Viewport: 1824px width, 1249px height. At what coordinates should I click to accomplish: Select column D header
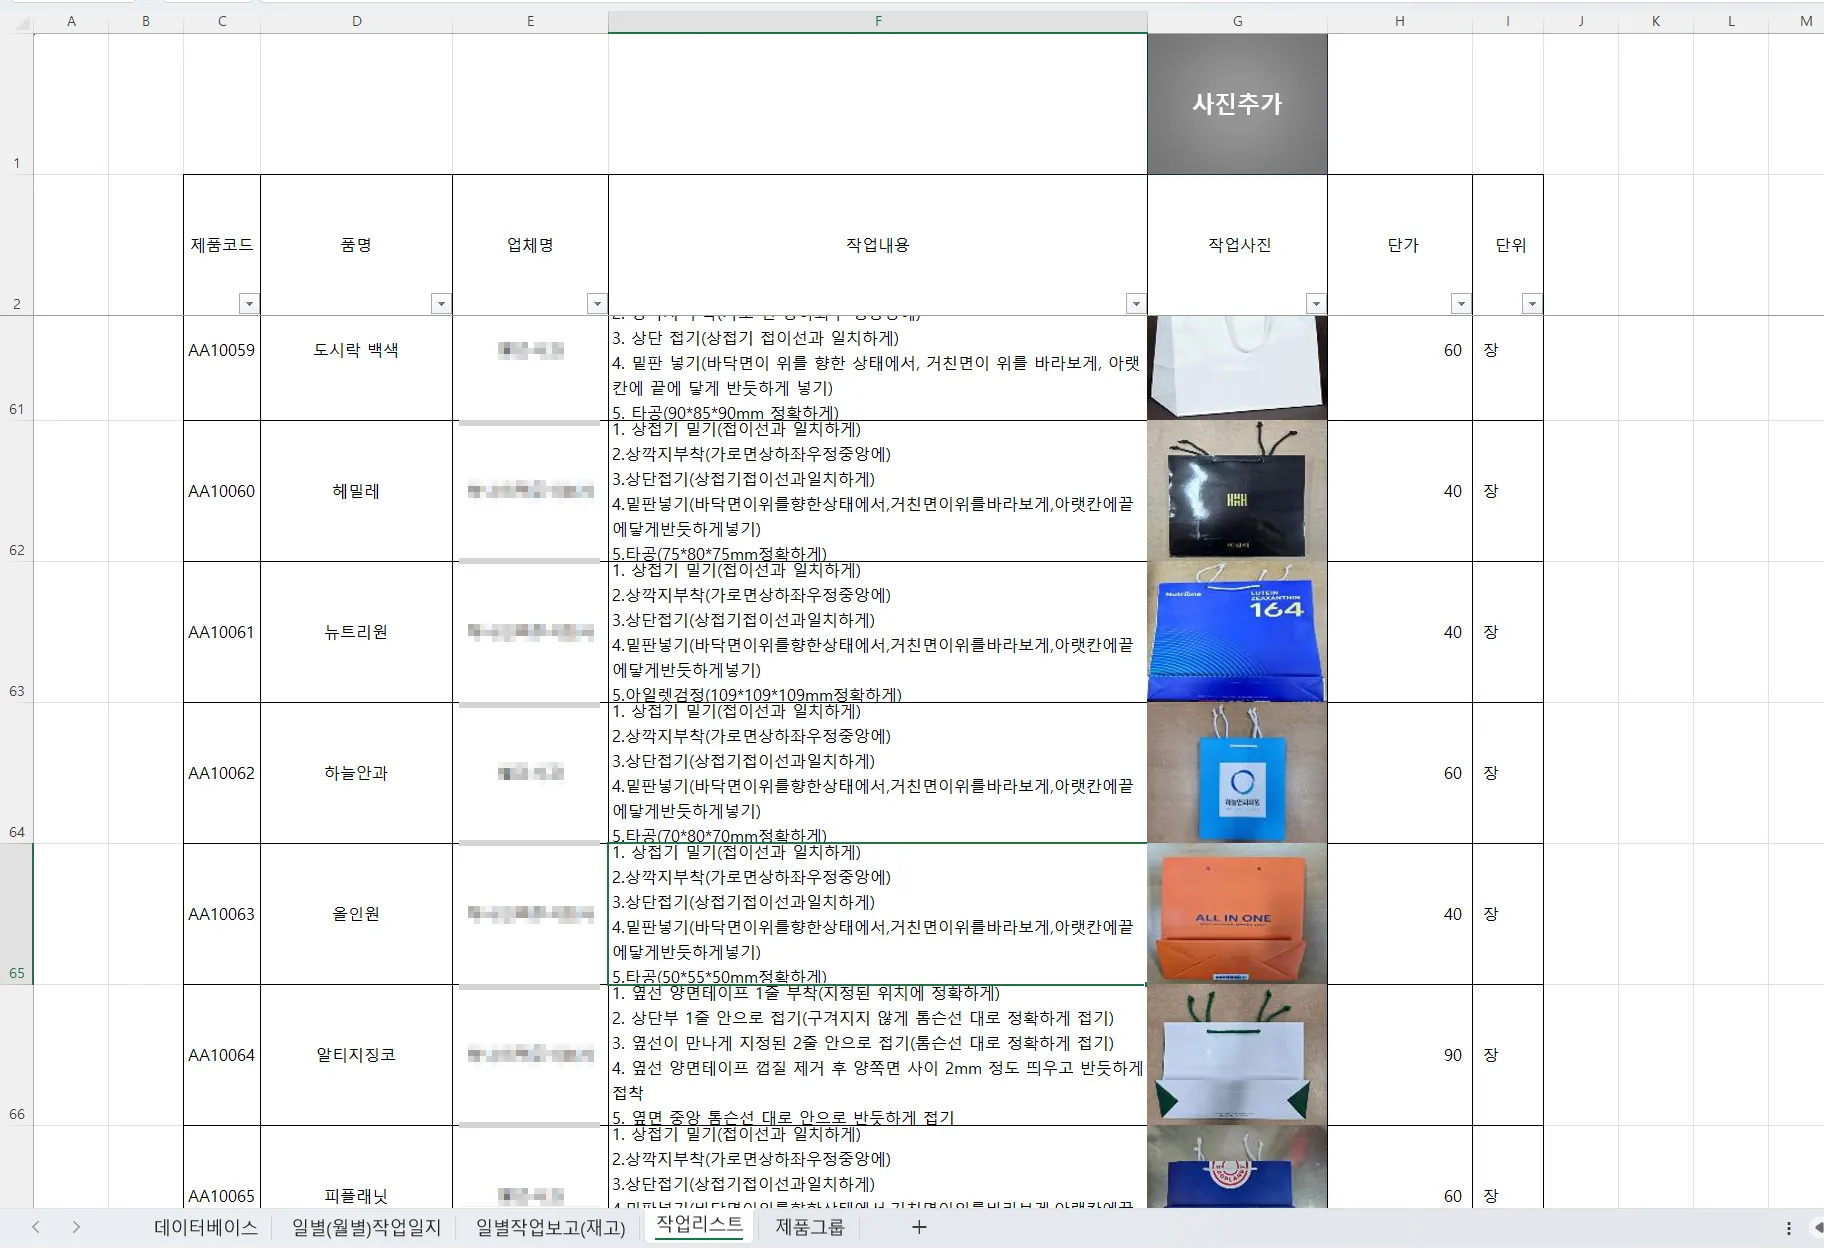point(356,21)
